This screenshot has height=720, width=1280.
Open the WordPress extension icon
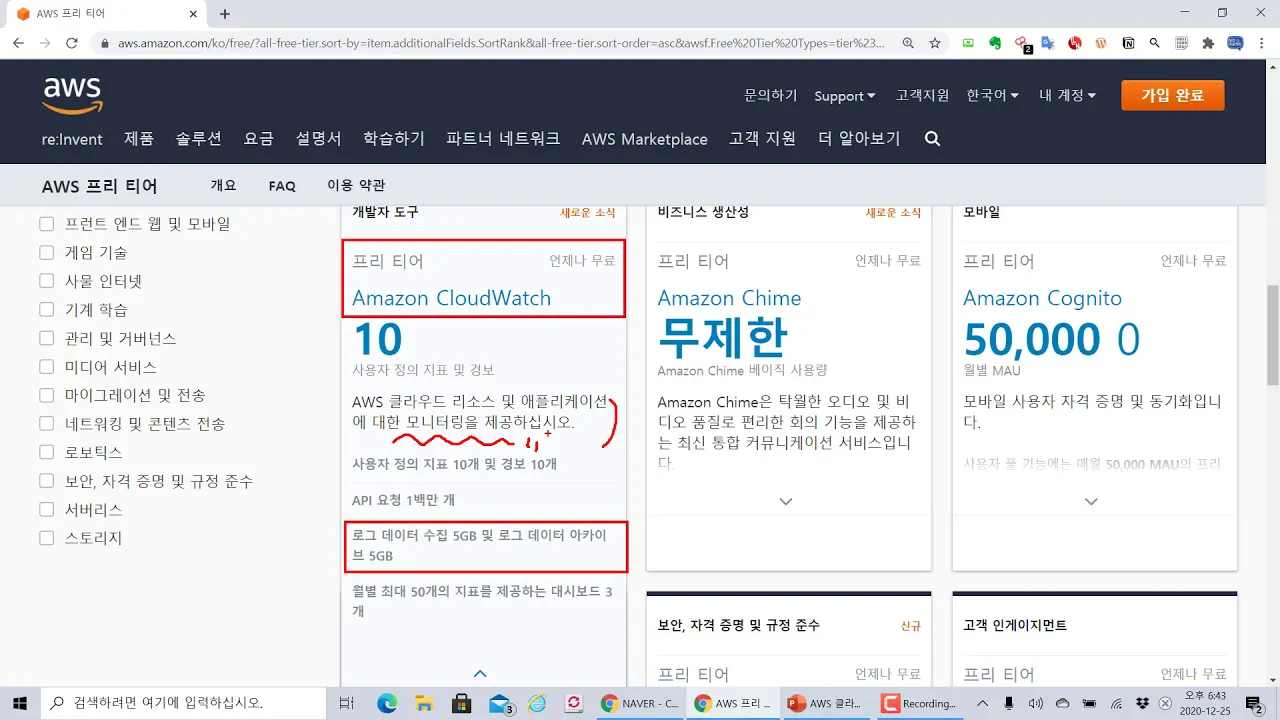[1101, 43]
